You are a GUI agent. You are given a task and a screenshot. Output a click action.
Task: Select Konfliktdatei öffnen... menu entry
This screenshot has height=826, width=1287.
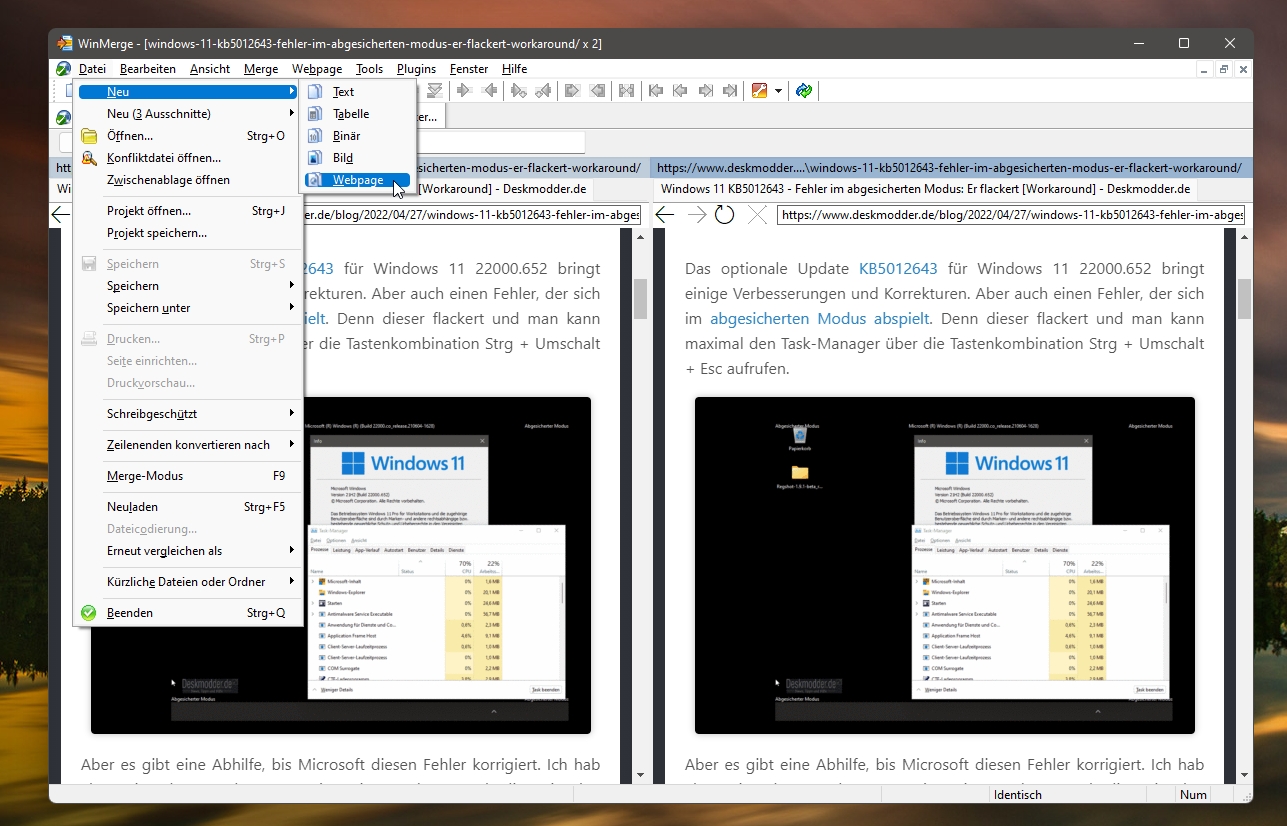188,158
